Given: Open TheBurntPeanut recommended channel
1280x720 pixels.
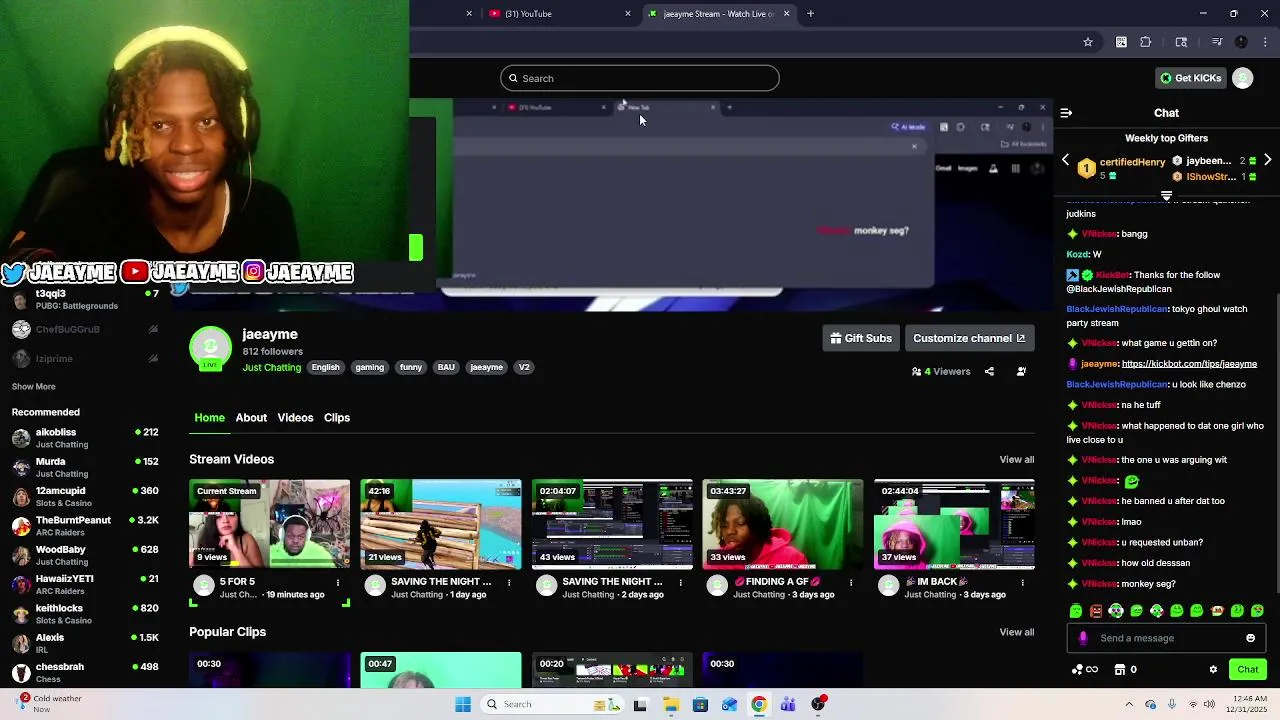Looking at the screenshot, I should [x=85, y=526].
